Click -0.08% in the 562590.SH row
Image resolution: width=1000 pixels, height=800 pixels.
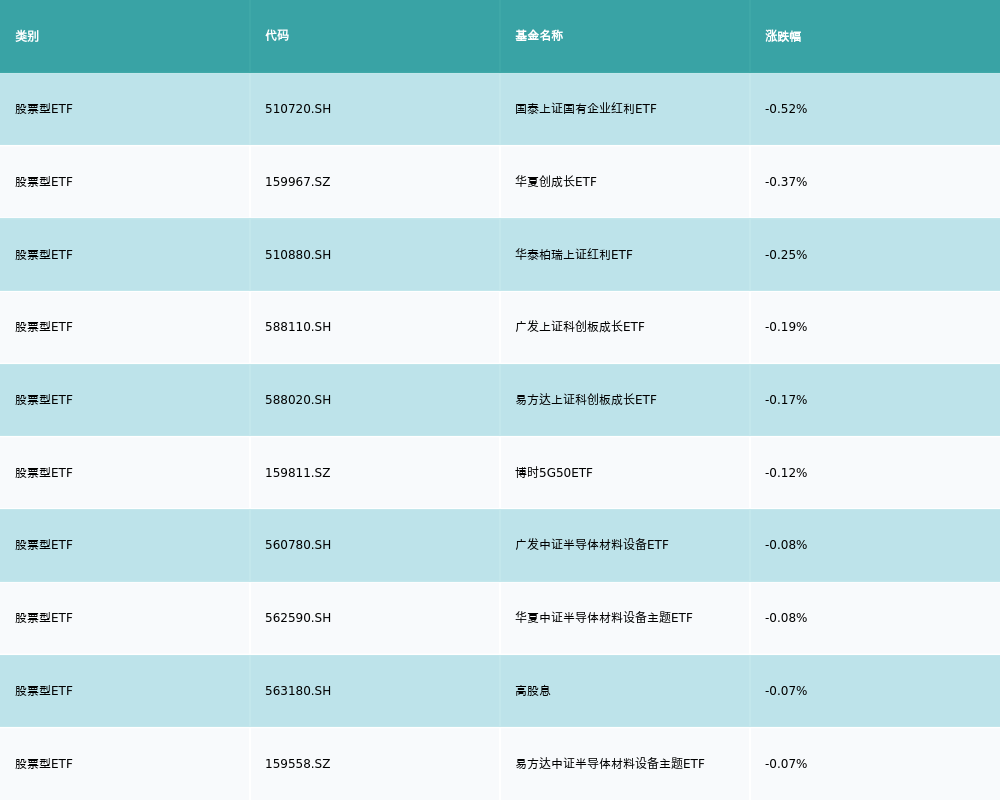coord(786,618)
